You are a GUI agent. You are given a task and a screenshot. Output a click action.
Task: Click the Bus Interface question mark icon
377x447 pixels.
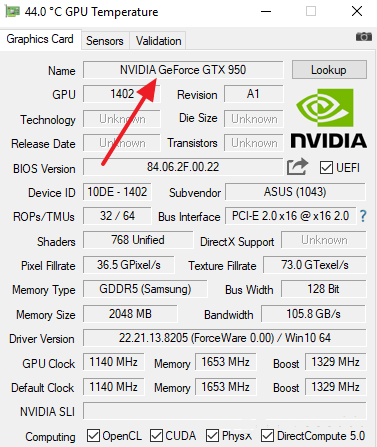tap(363, 216)
